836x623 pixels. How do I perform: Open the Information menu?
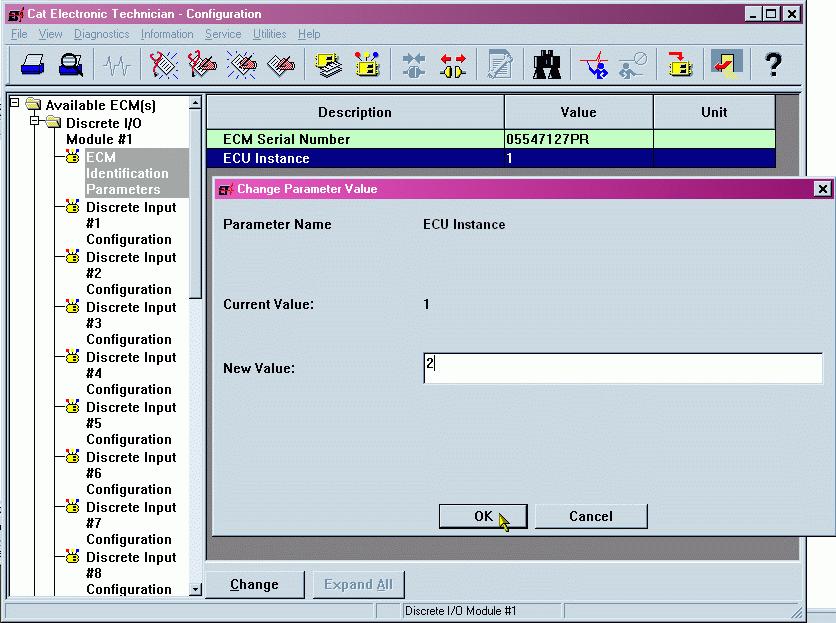[x=167, y=34]
